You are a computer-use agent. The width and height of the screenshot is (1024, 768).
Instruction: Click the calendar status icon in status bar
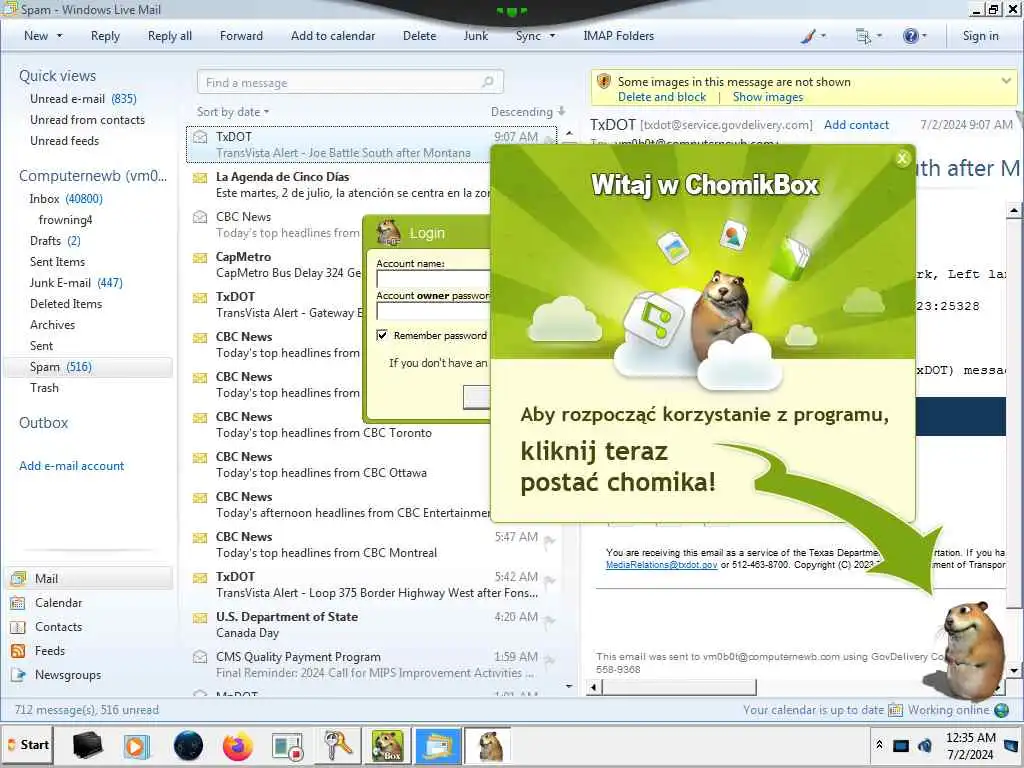tap(895, 710)
